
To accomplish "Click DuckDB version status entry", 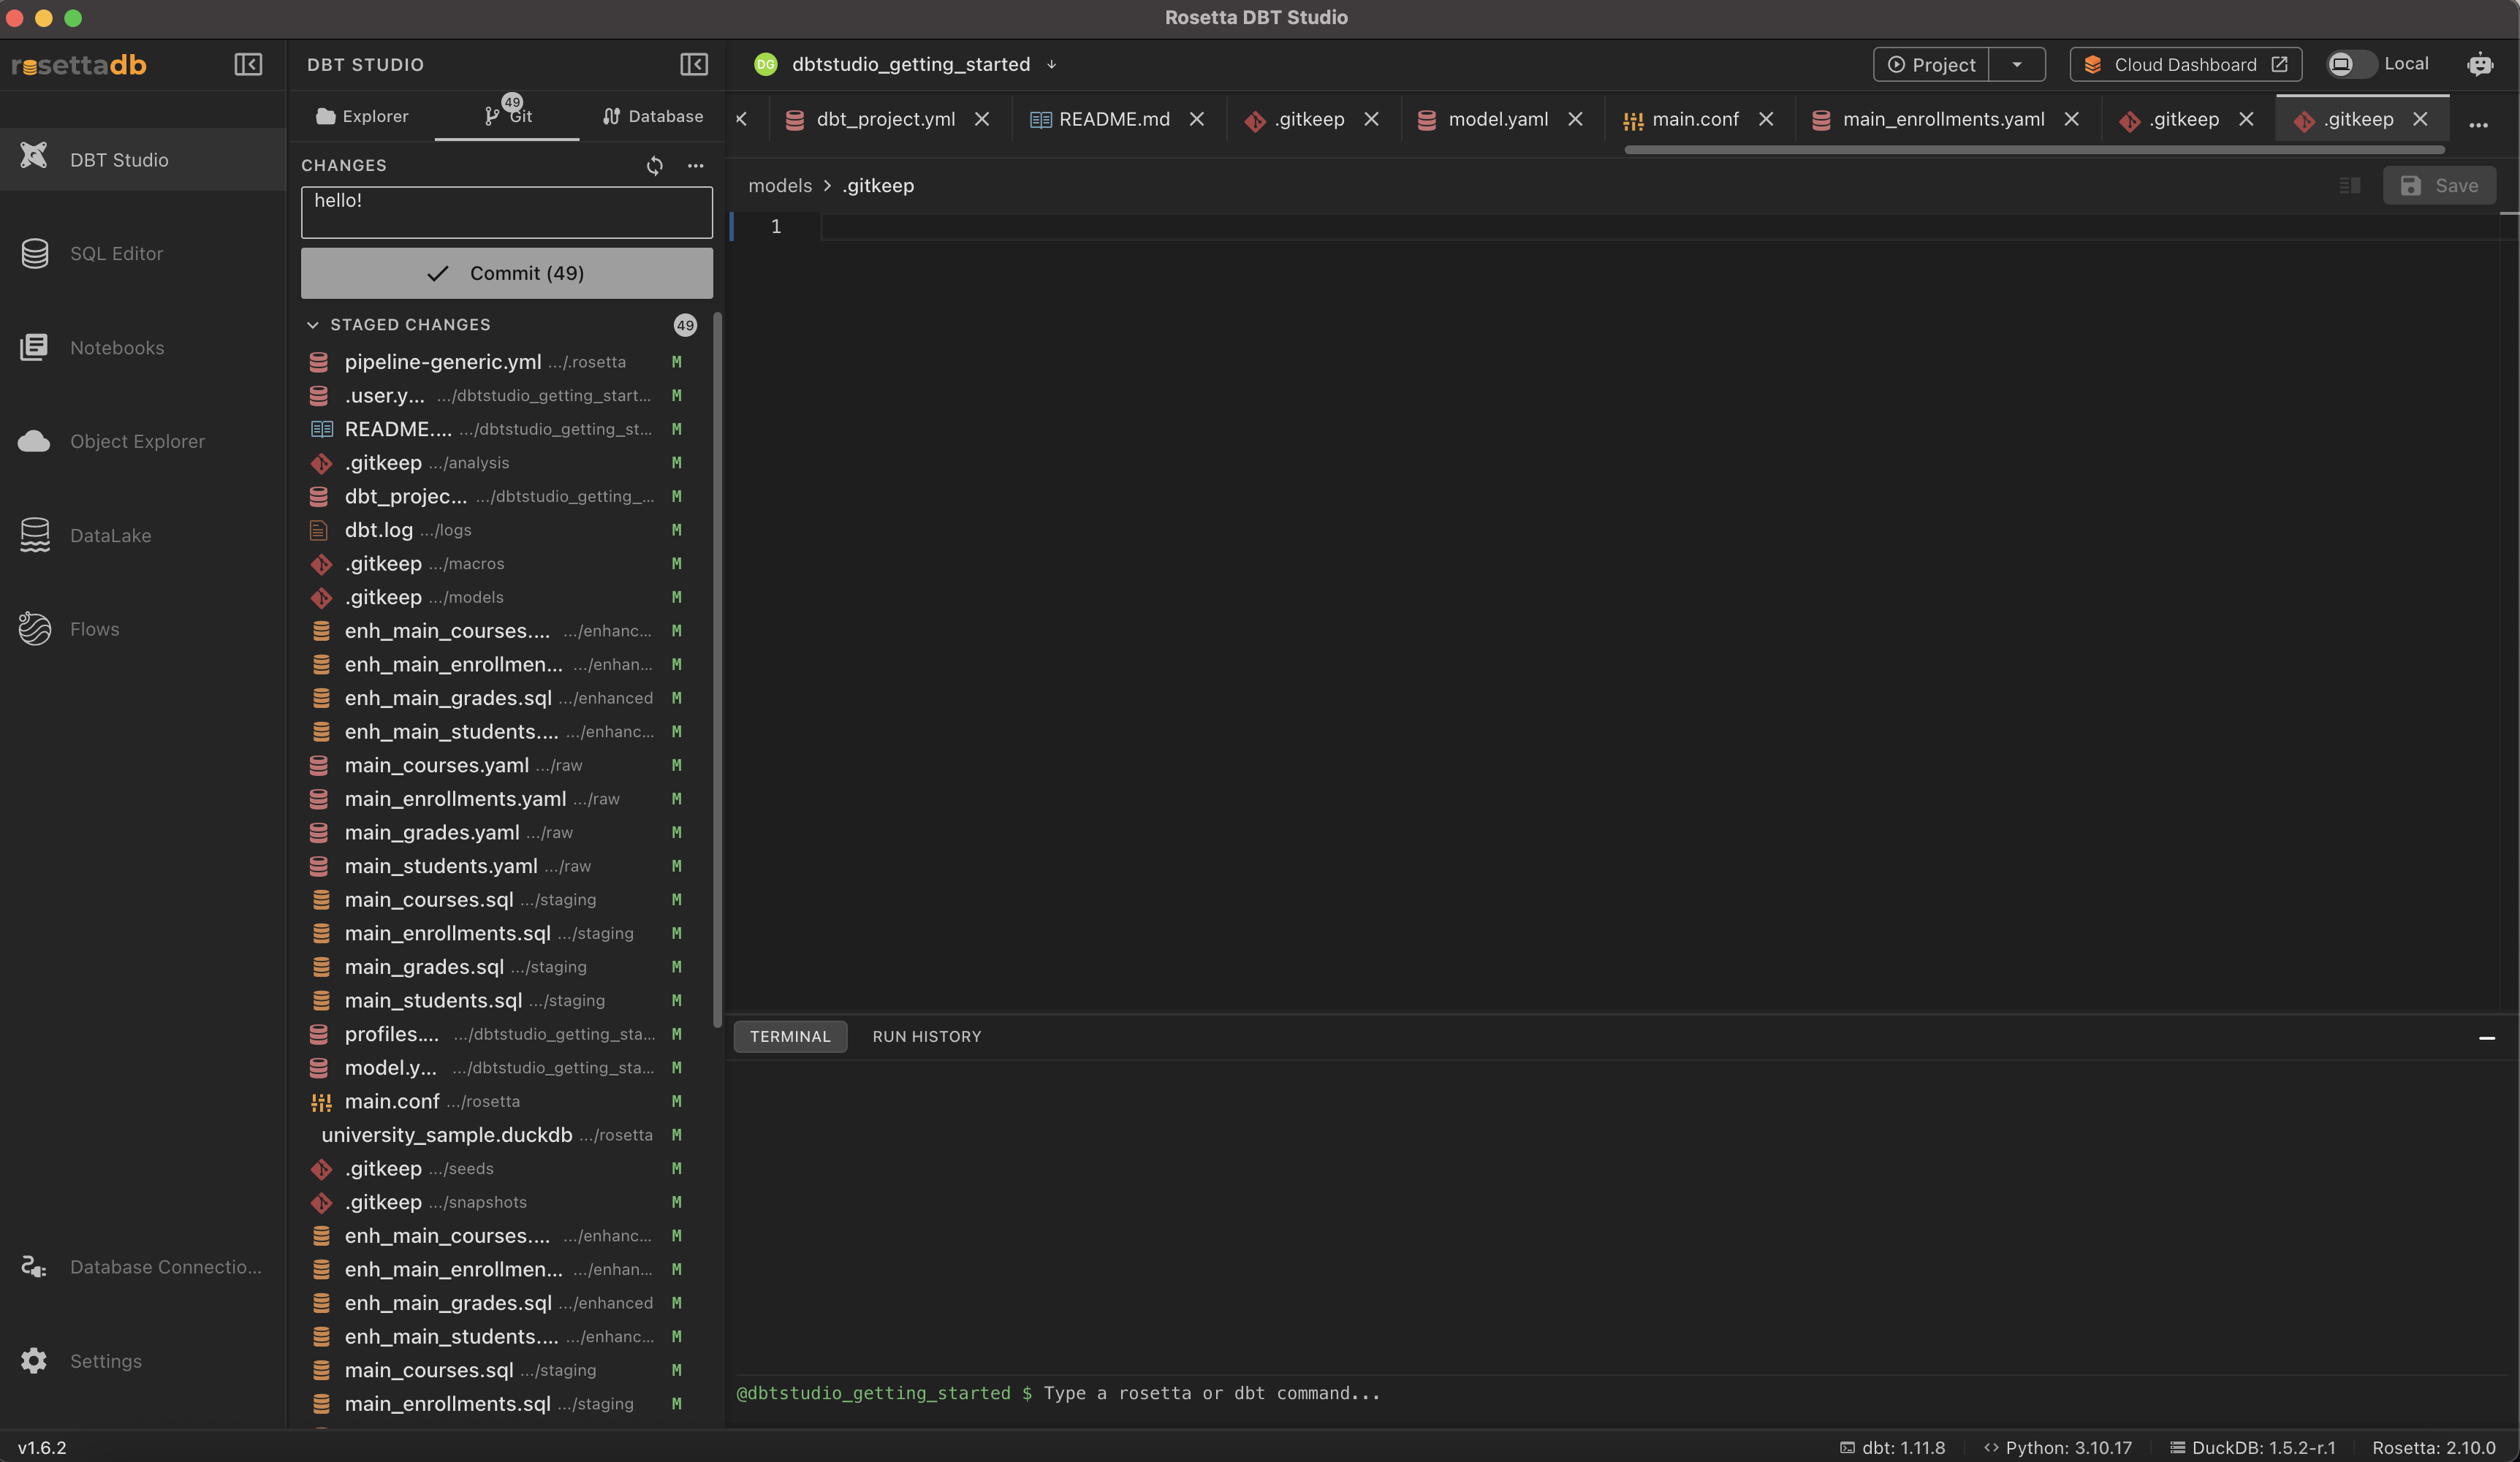I will tap(2252, 1447).
